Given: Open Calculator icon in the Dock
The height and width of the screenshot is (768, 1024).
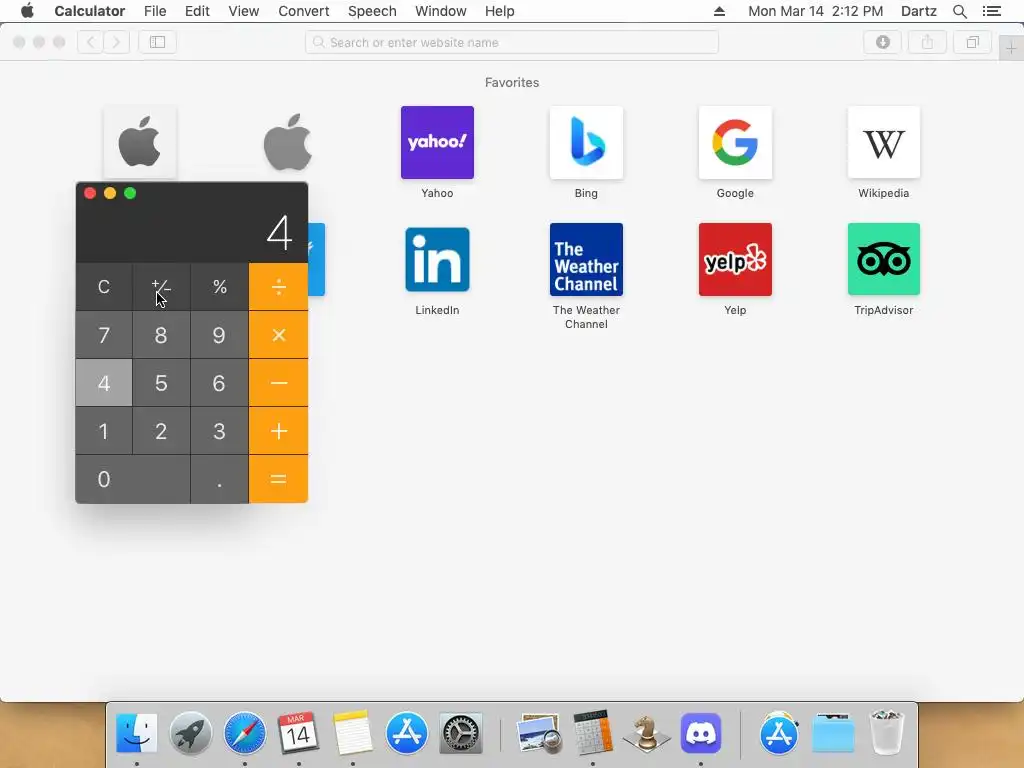Looking at the screenshot, I should 593,732.
